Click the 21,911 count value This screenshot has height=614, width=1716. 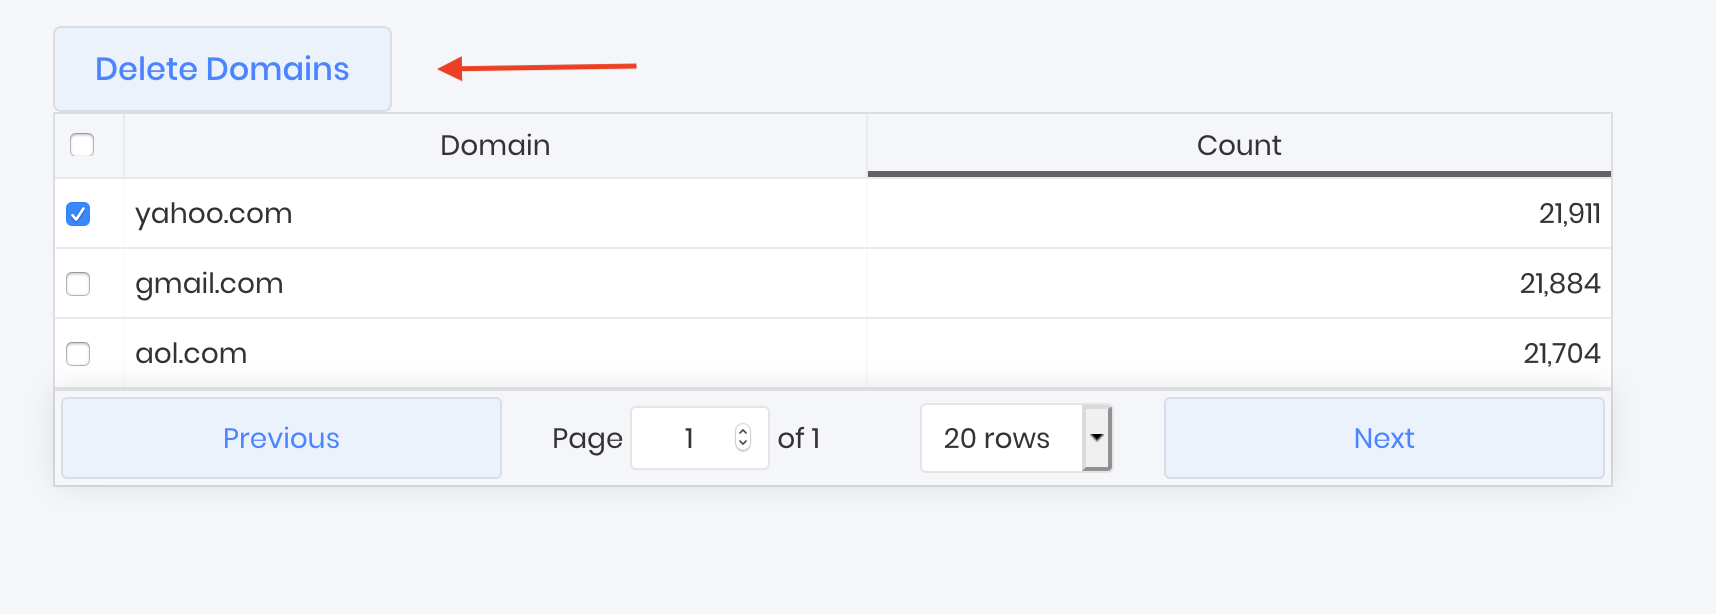[x=1569, y=214]
